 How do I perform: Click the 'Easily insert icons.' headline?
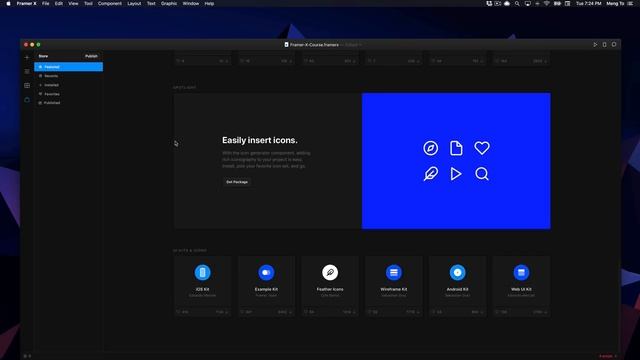pyautogui.click(x=260, y=140)
